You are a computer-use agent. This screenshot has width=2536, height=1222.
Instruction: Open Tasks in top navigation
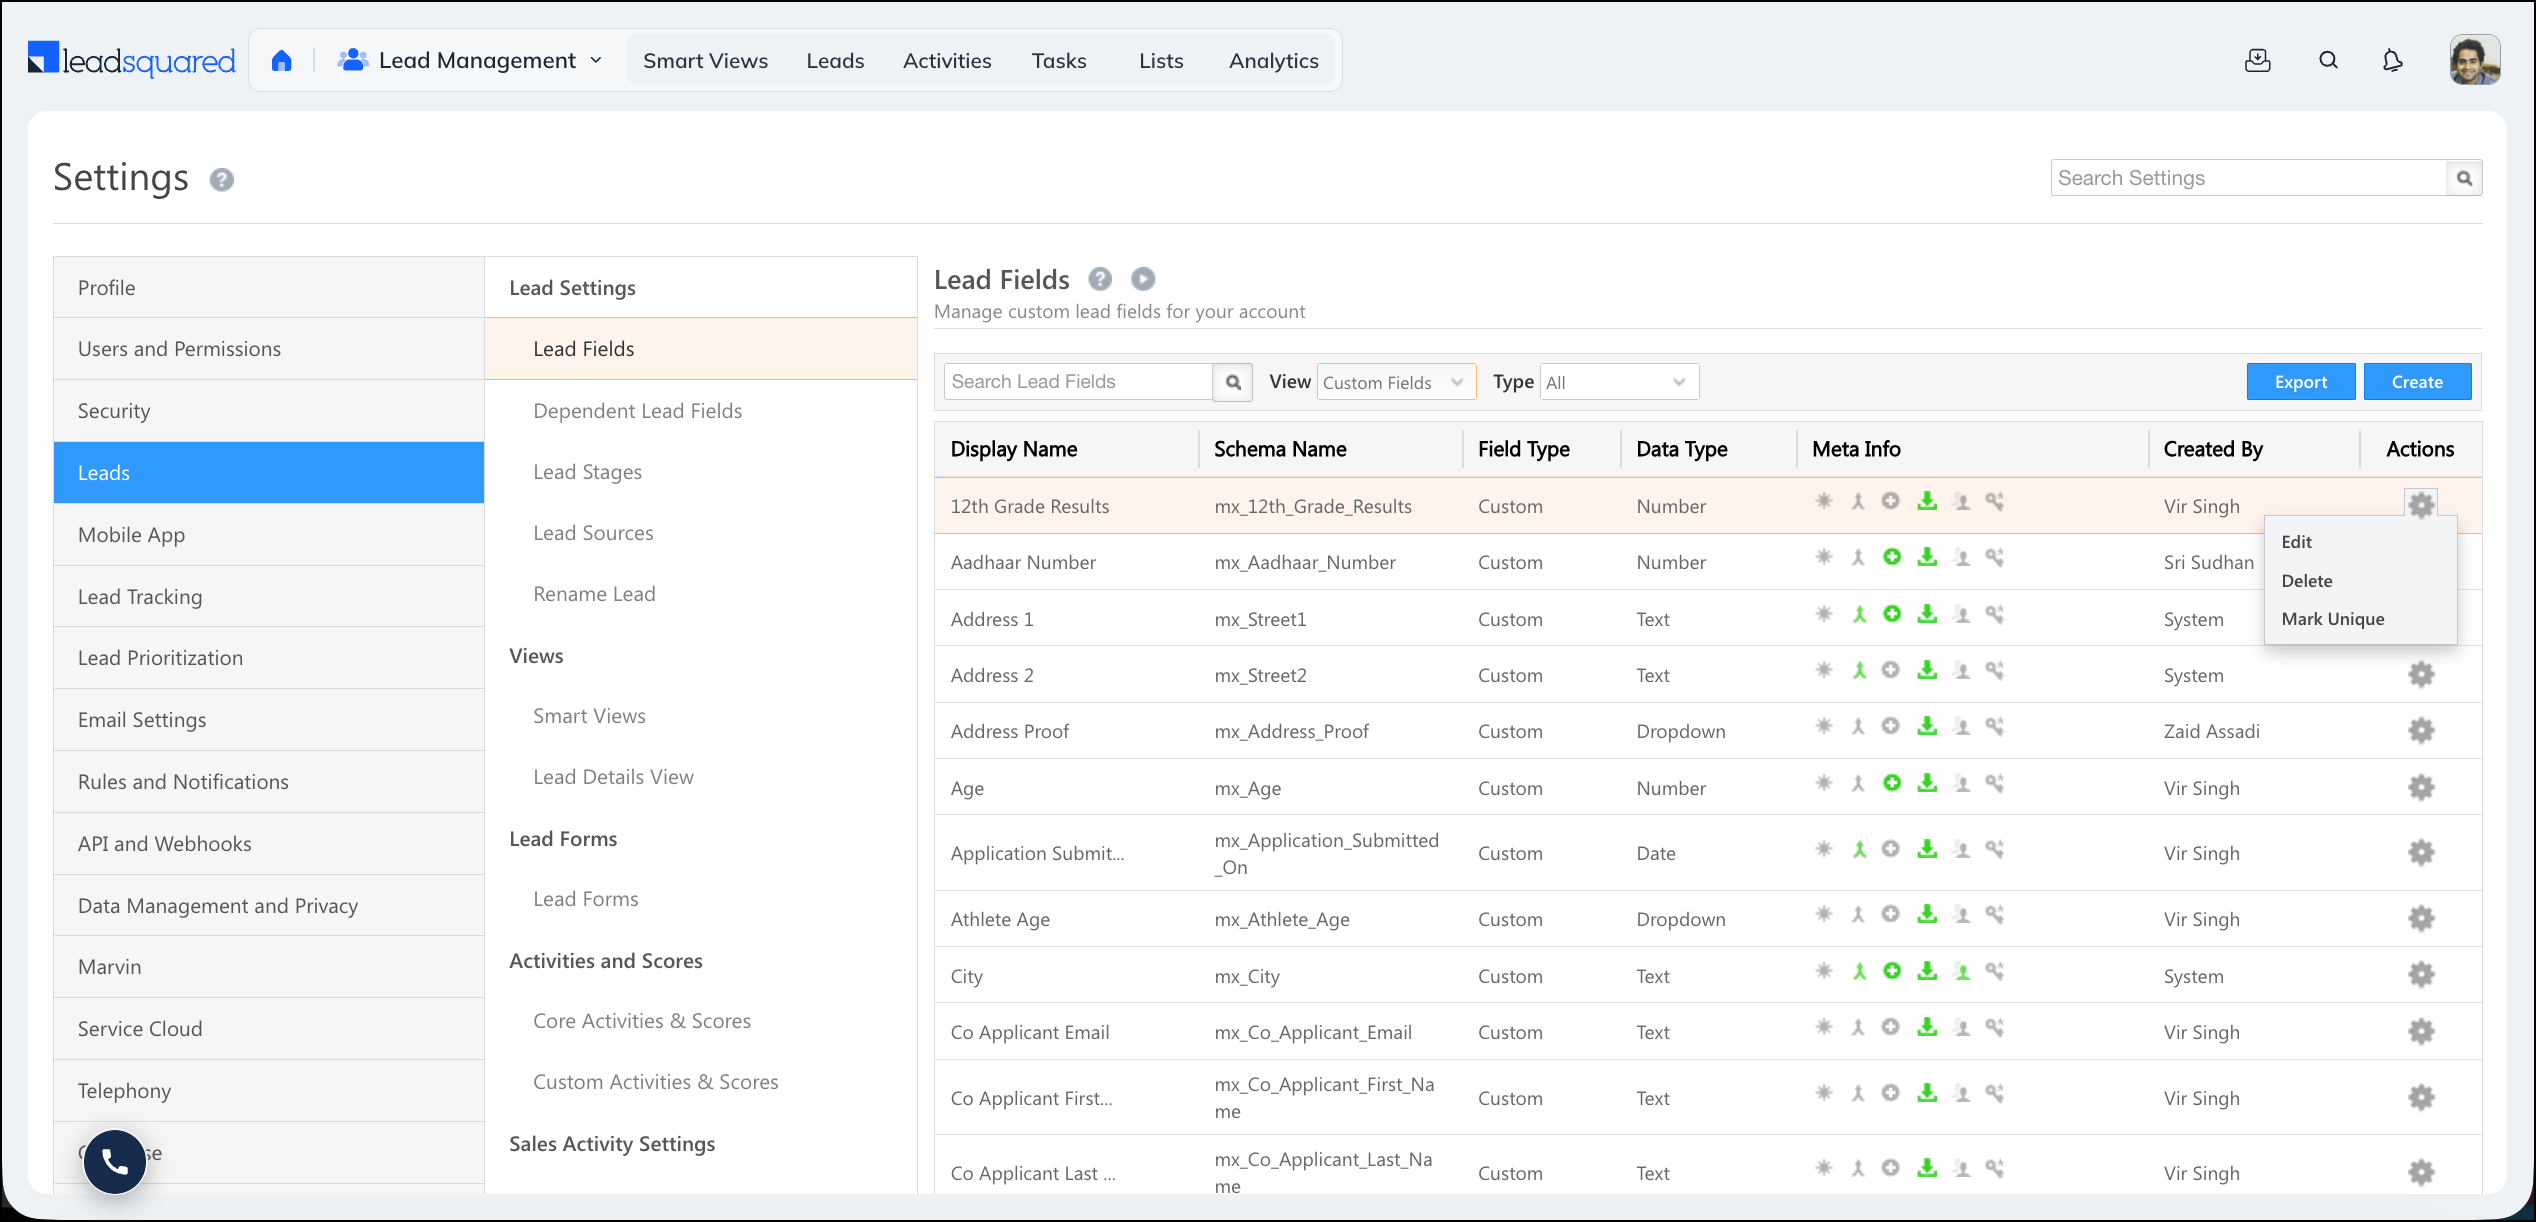pos(1059,61)
